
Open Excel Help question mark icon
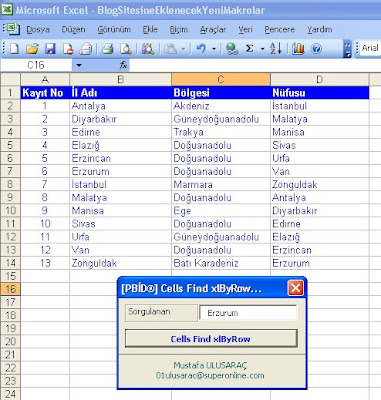(316, 49)
